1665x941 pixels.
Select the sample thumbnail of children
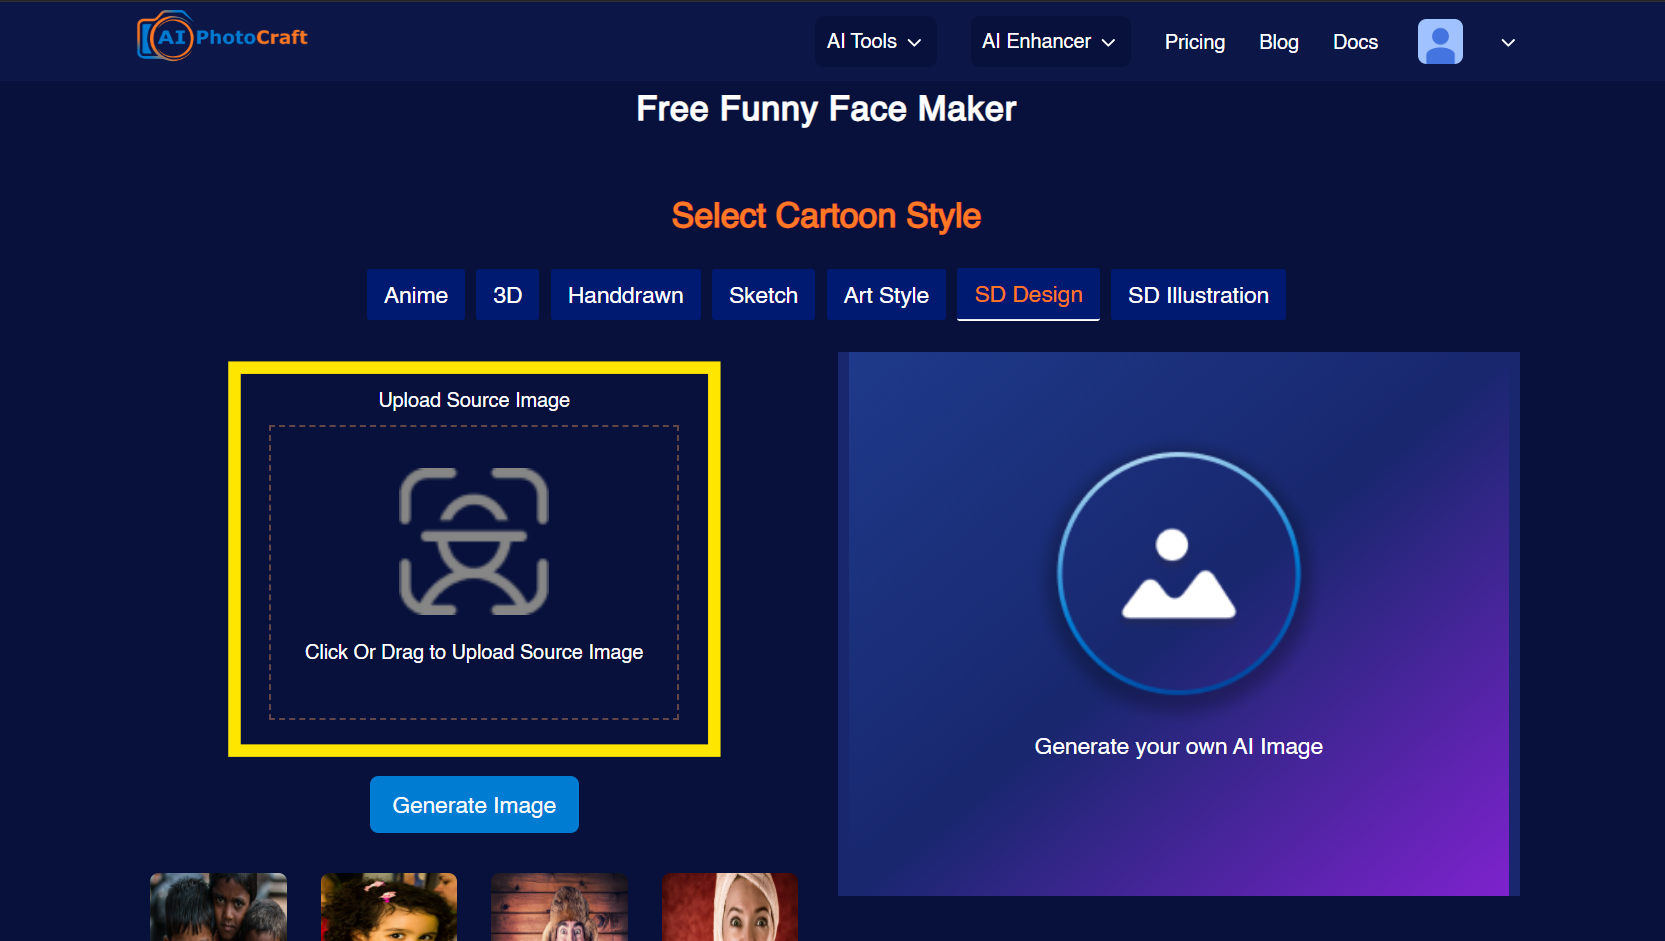pyautogui.click(x=218, y=907)
